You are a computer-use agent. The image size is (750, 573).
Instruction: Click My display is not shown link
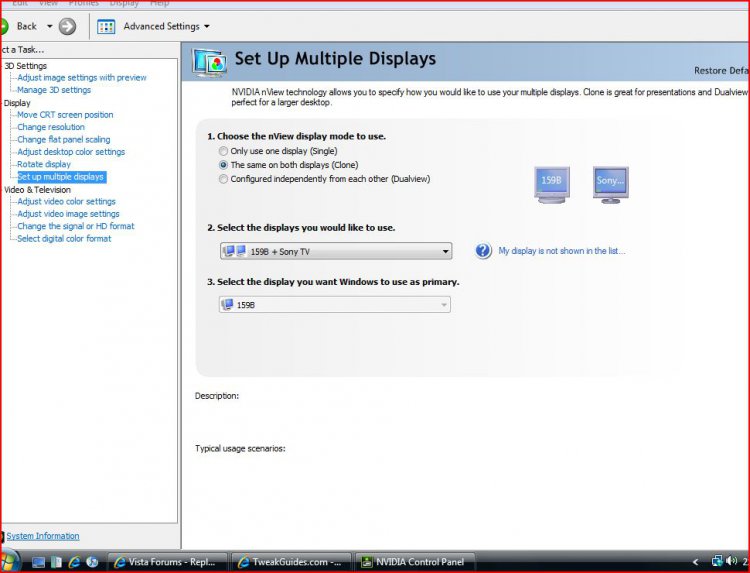(x=562, y=251)
